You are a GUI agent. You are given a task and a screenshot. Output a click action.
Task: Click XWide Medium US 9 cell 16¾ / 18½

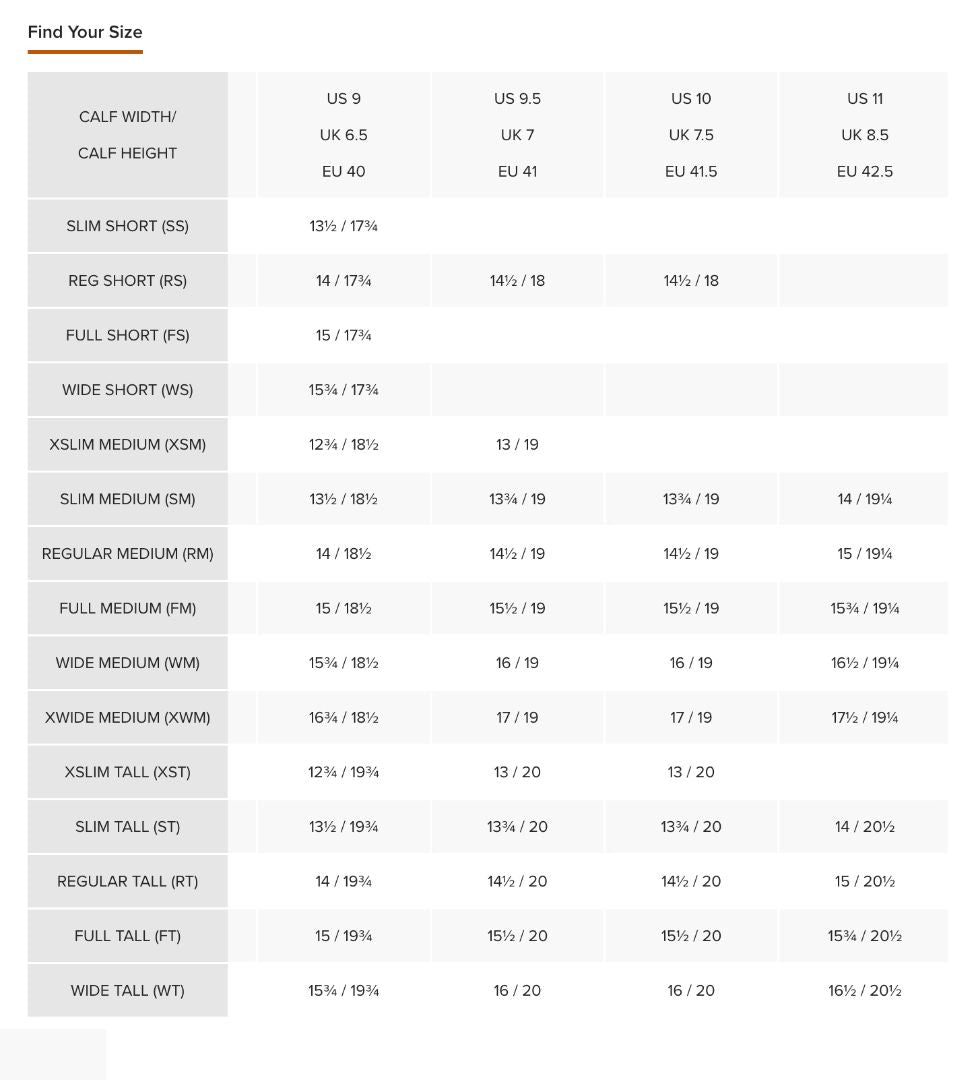click(x=343, y=718)
